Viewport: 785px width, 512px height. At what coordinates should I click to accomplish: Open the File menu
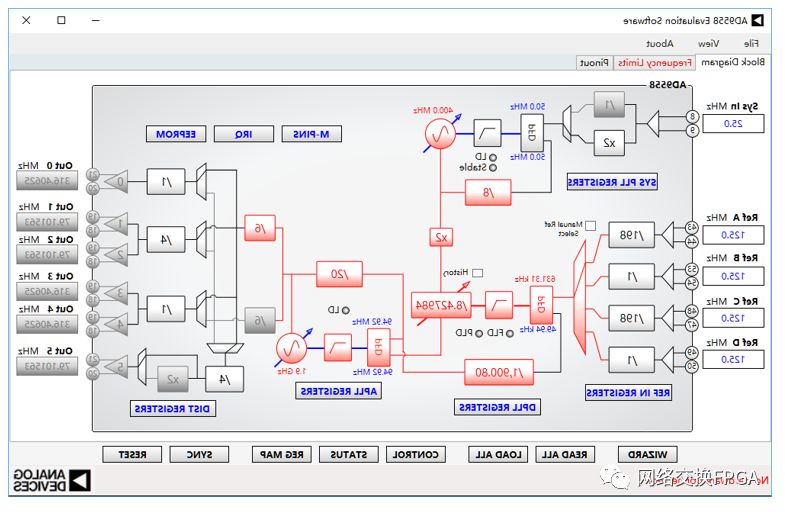(751, 44)
